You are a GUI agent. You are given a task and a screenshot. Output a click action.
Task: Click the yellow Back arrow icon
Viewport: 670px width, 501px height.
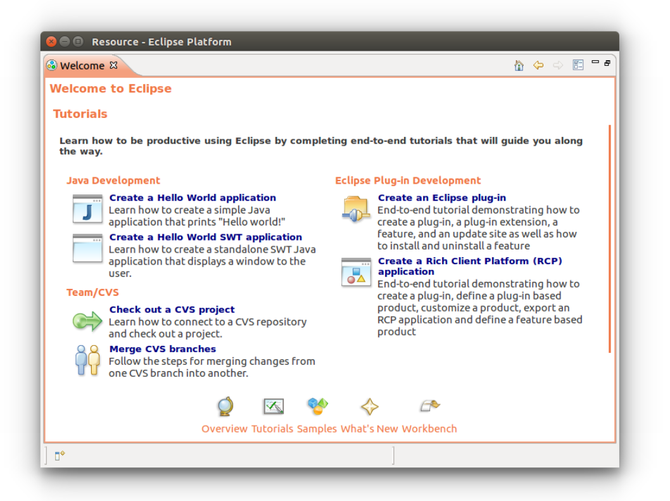pyautogui.click(x=538, y=65)
